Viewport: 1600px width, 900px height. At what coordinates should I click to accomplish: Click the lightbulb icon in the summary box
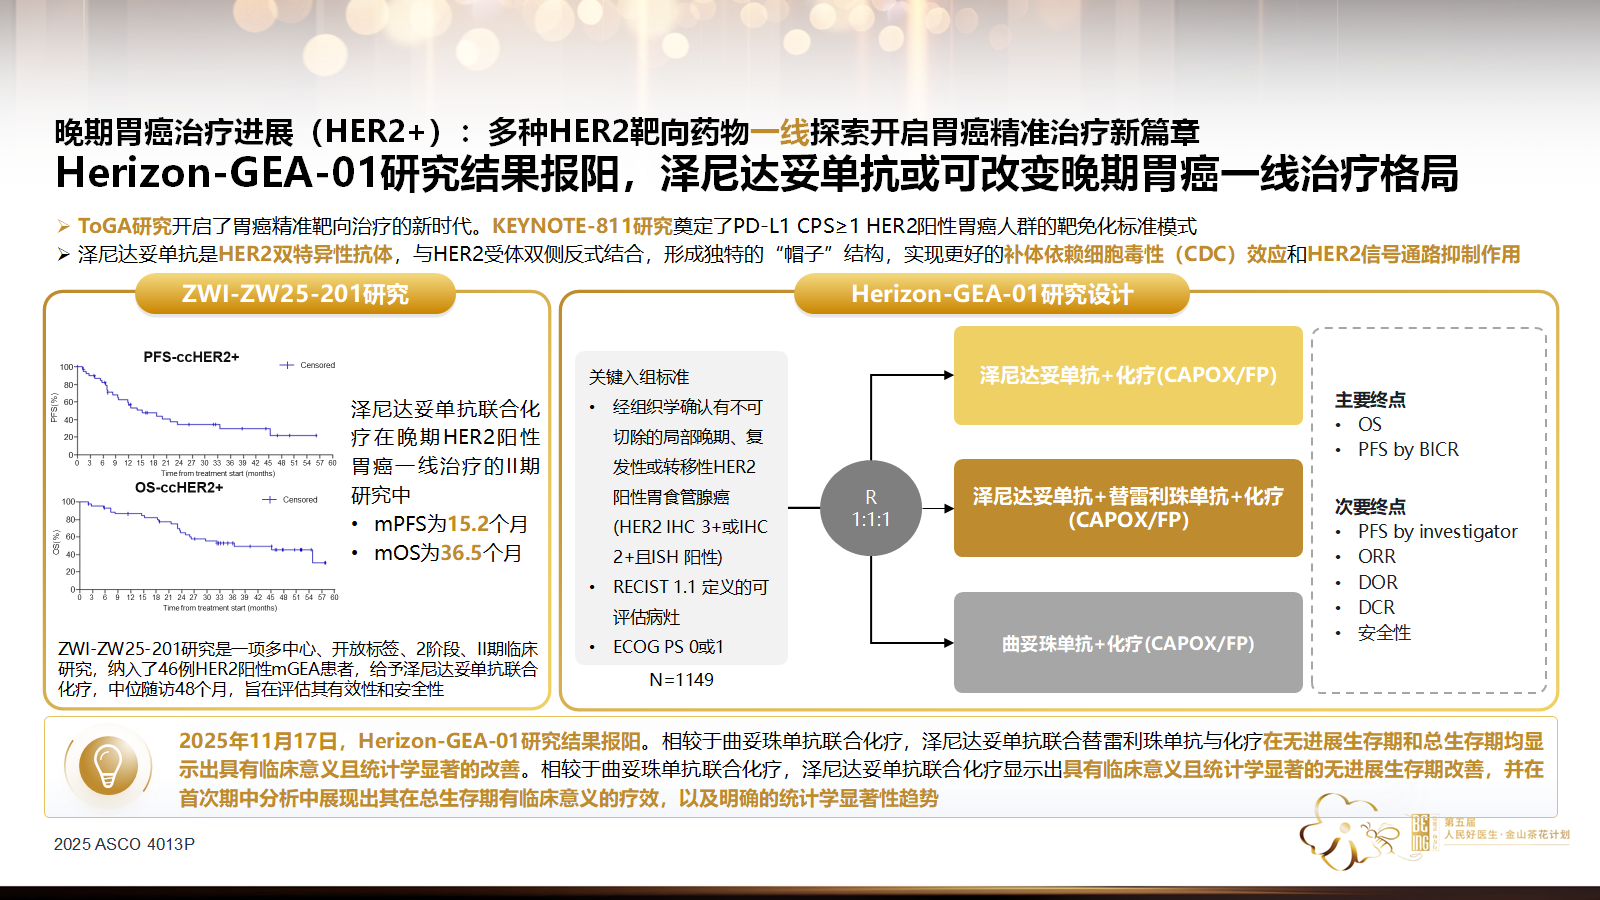click(x=107, y=766)
